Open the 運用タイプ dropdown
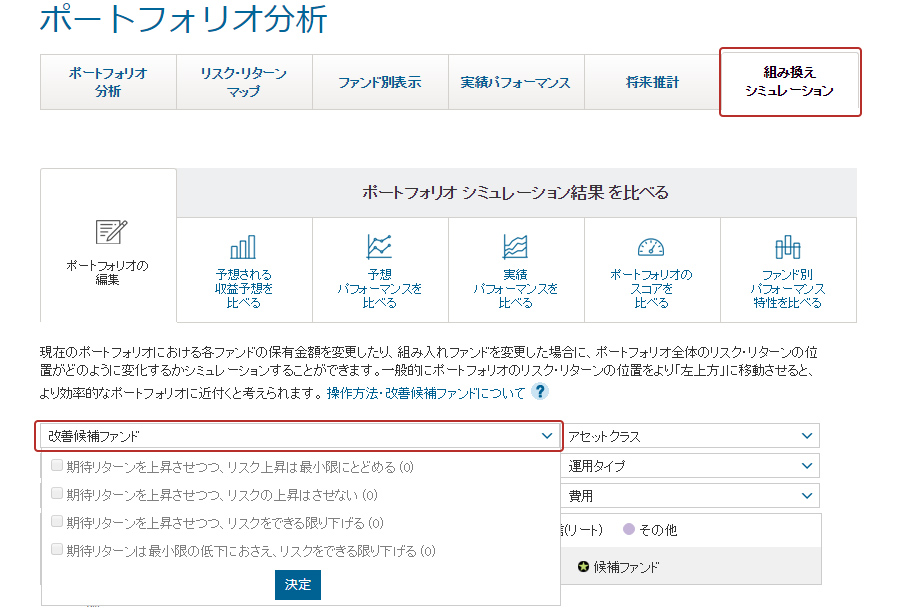 690,466
